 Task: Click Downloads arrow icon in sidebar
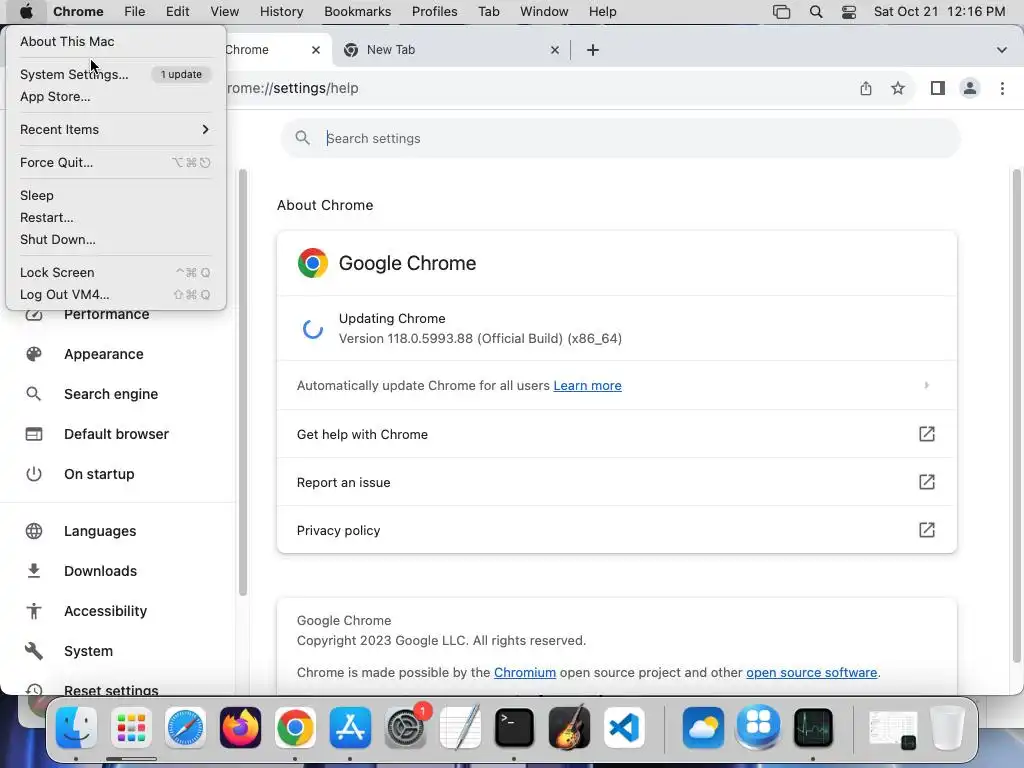[x=34, y=571]
